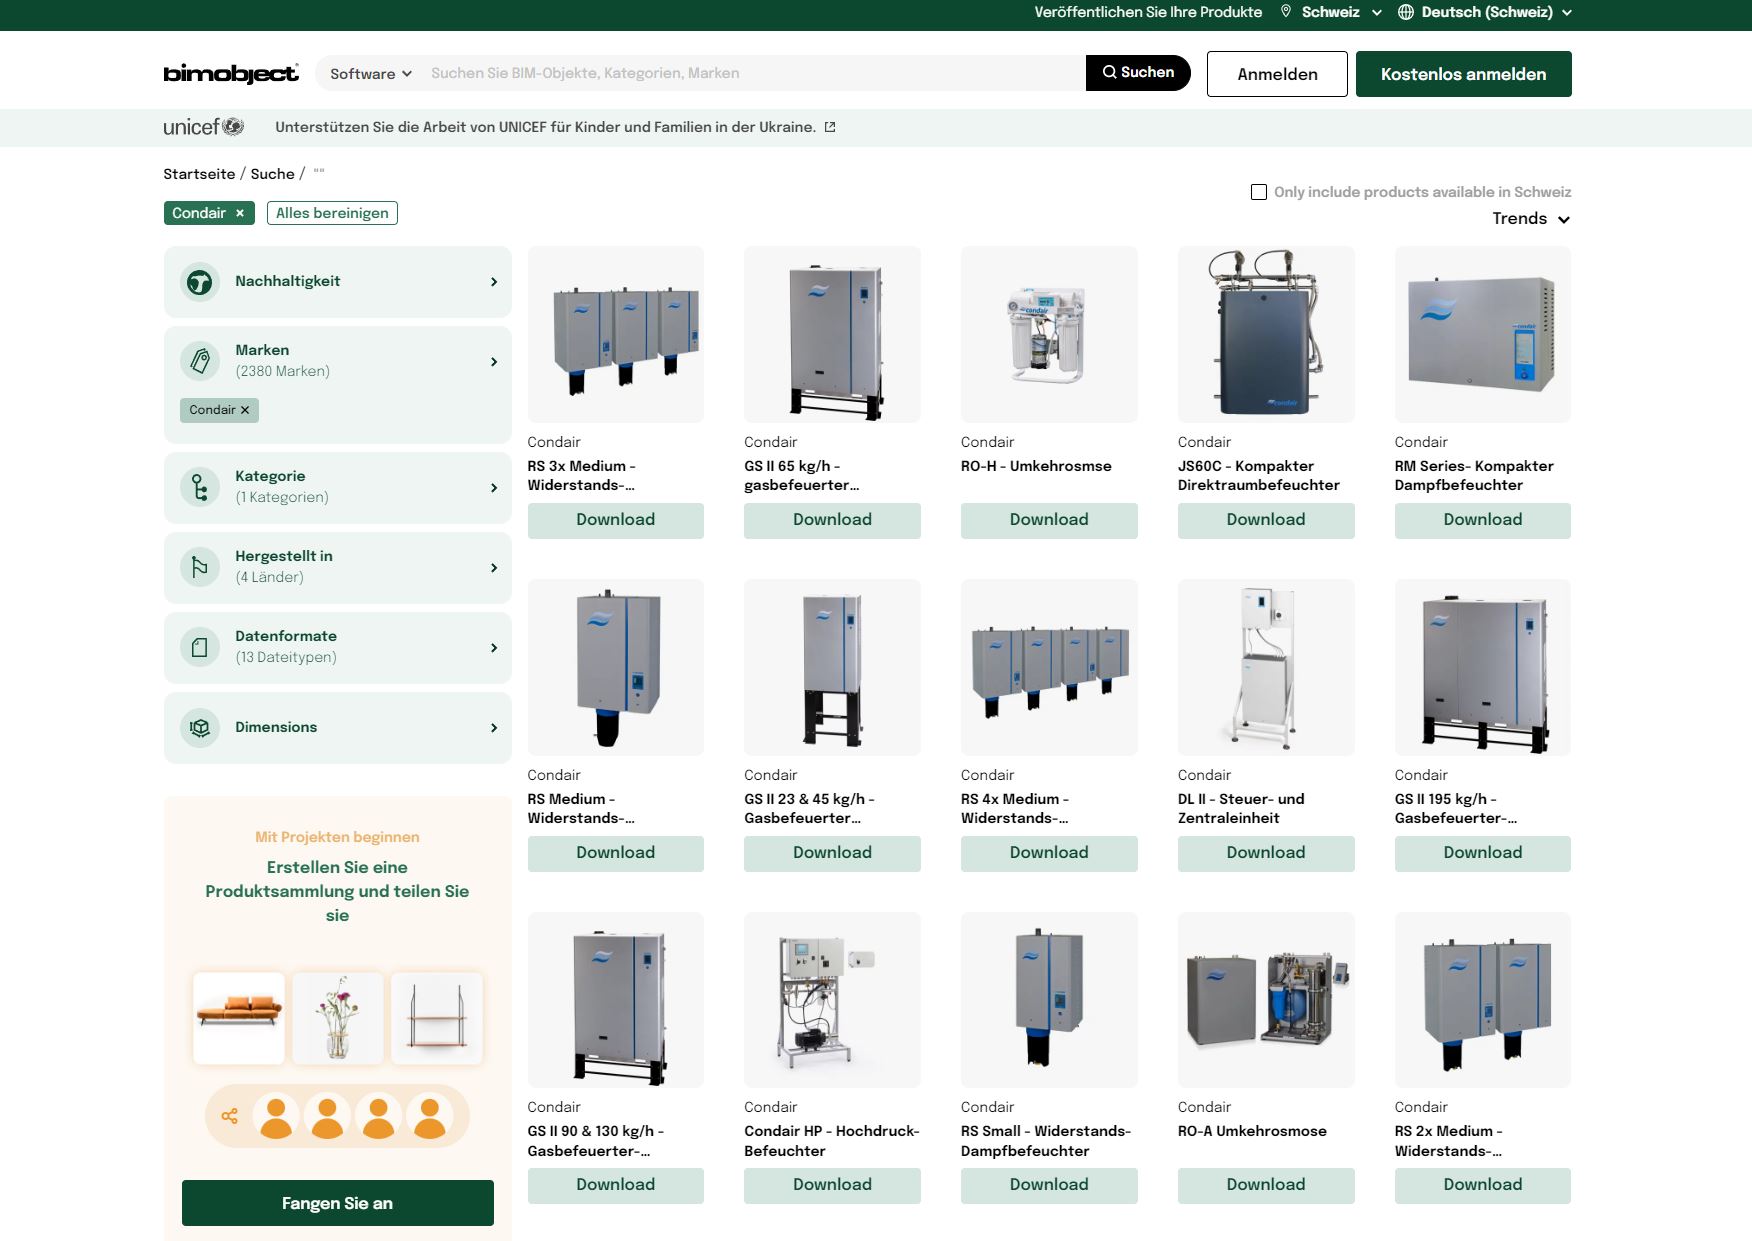Download RO-H Umkehrosmse product

(1049, 520)
